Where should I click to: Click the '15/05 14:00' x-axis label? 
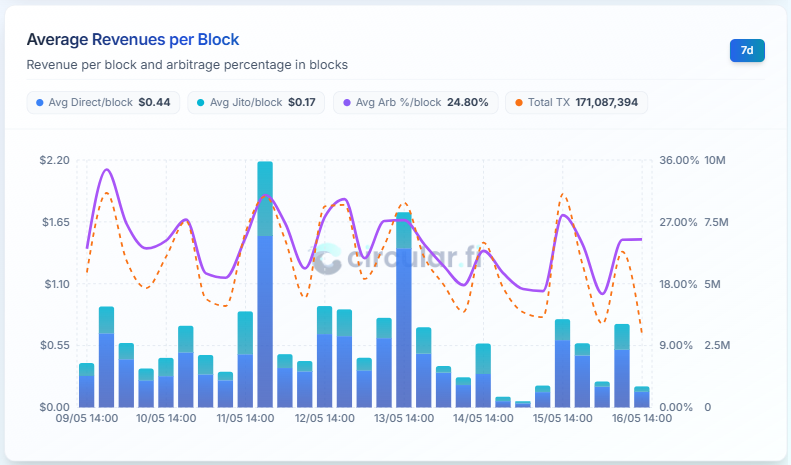[562, 419]
